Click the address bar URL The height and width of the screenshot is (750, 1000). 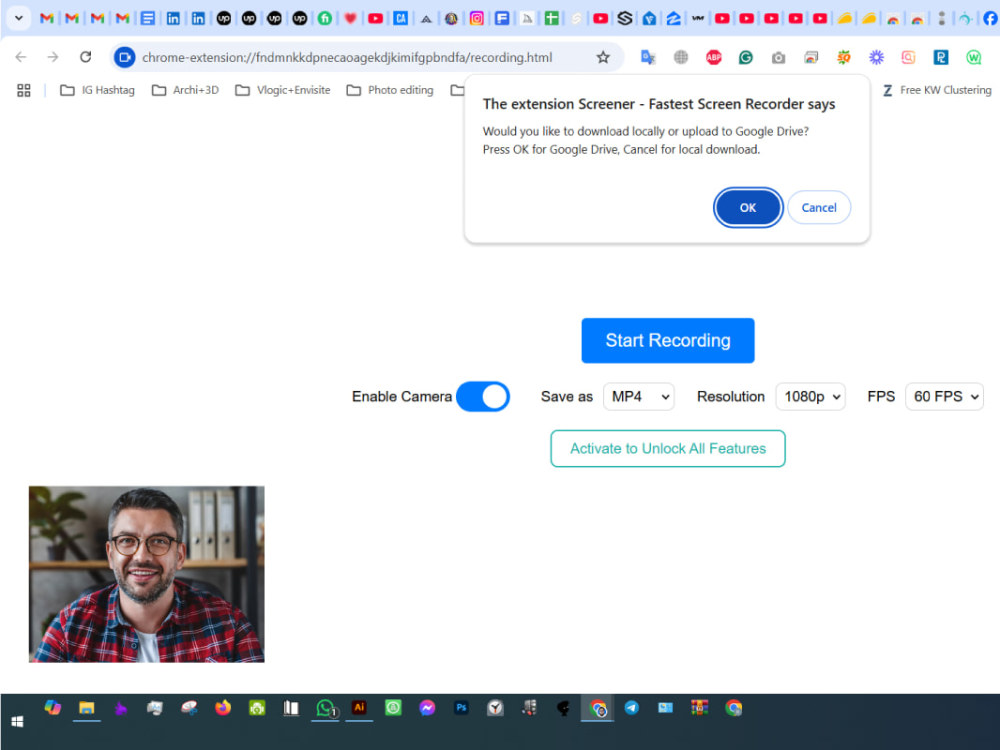point(347,57)
